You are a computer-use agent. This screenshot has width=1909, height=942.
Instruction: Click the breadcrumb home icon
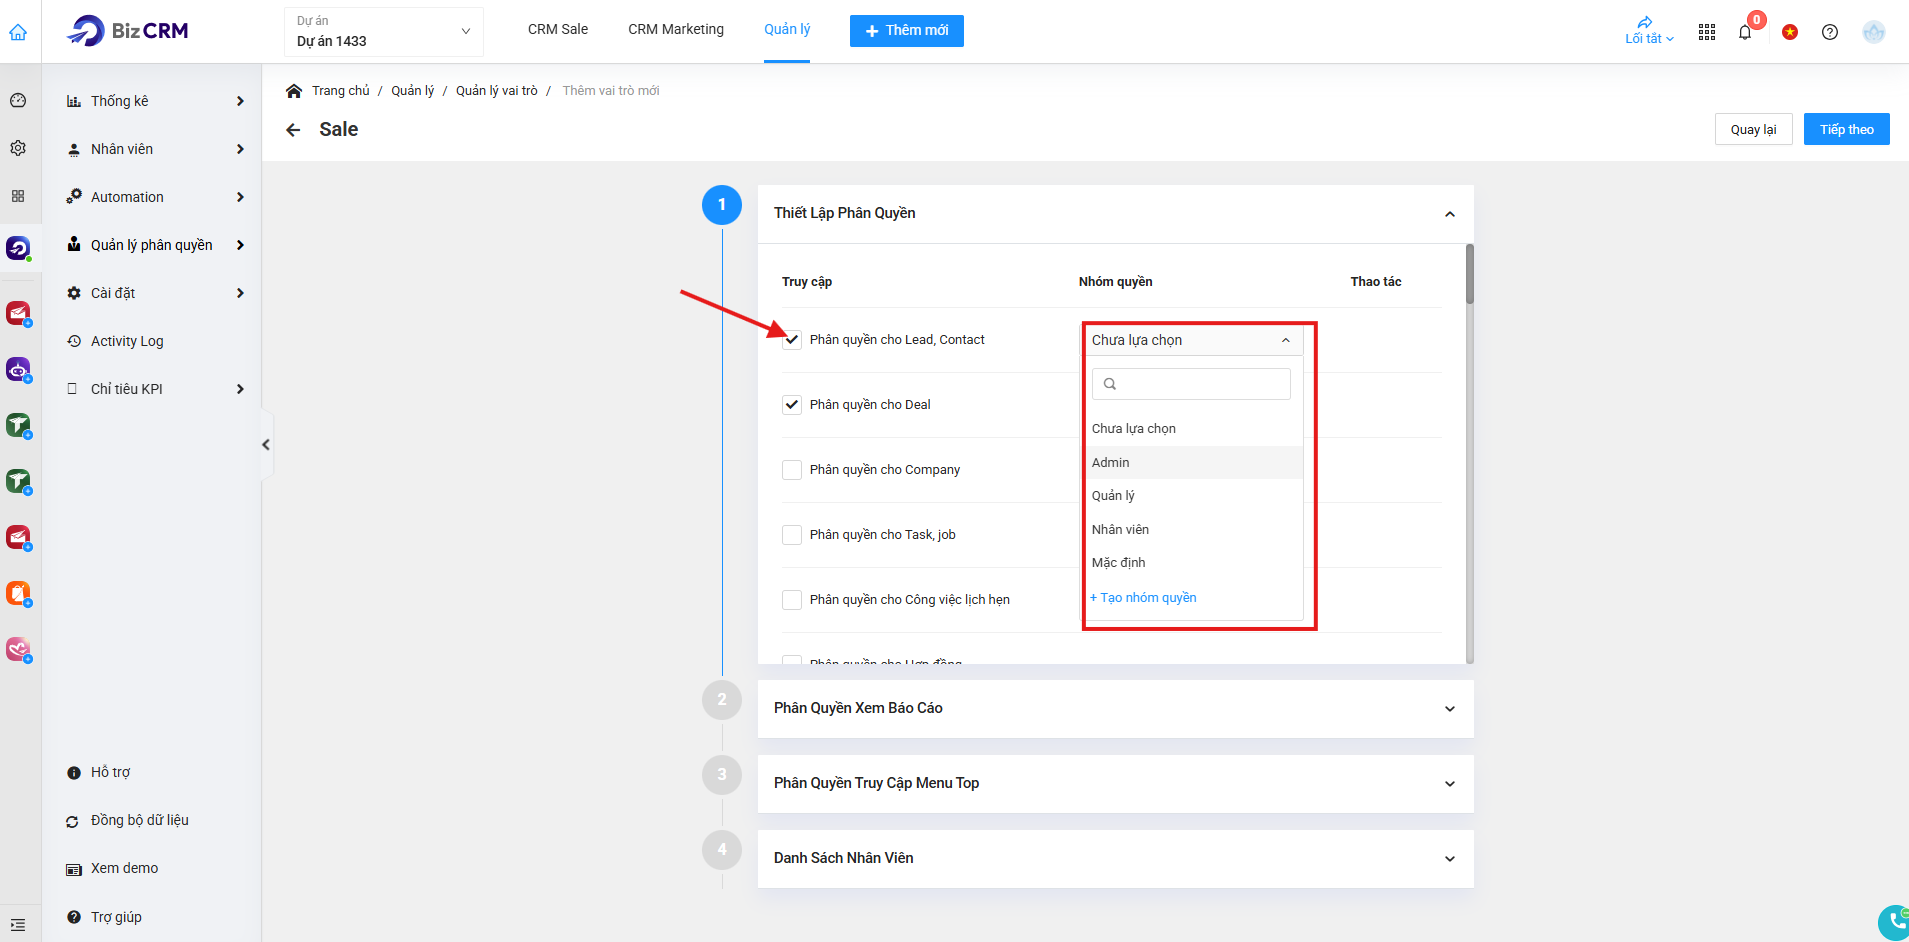tap(294, 91)
